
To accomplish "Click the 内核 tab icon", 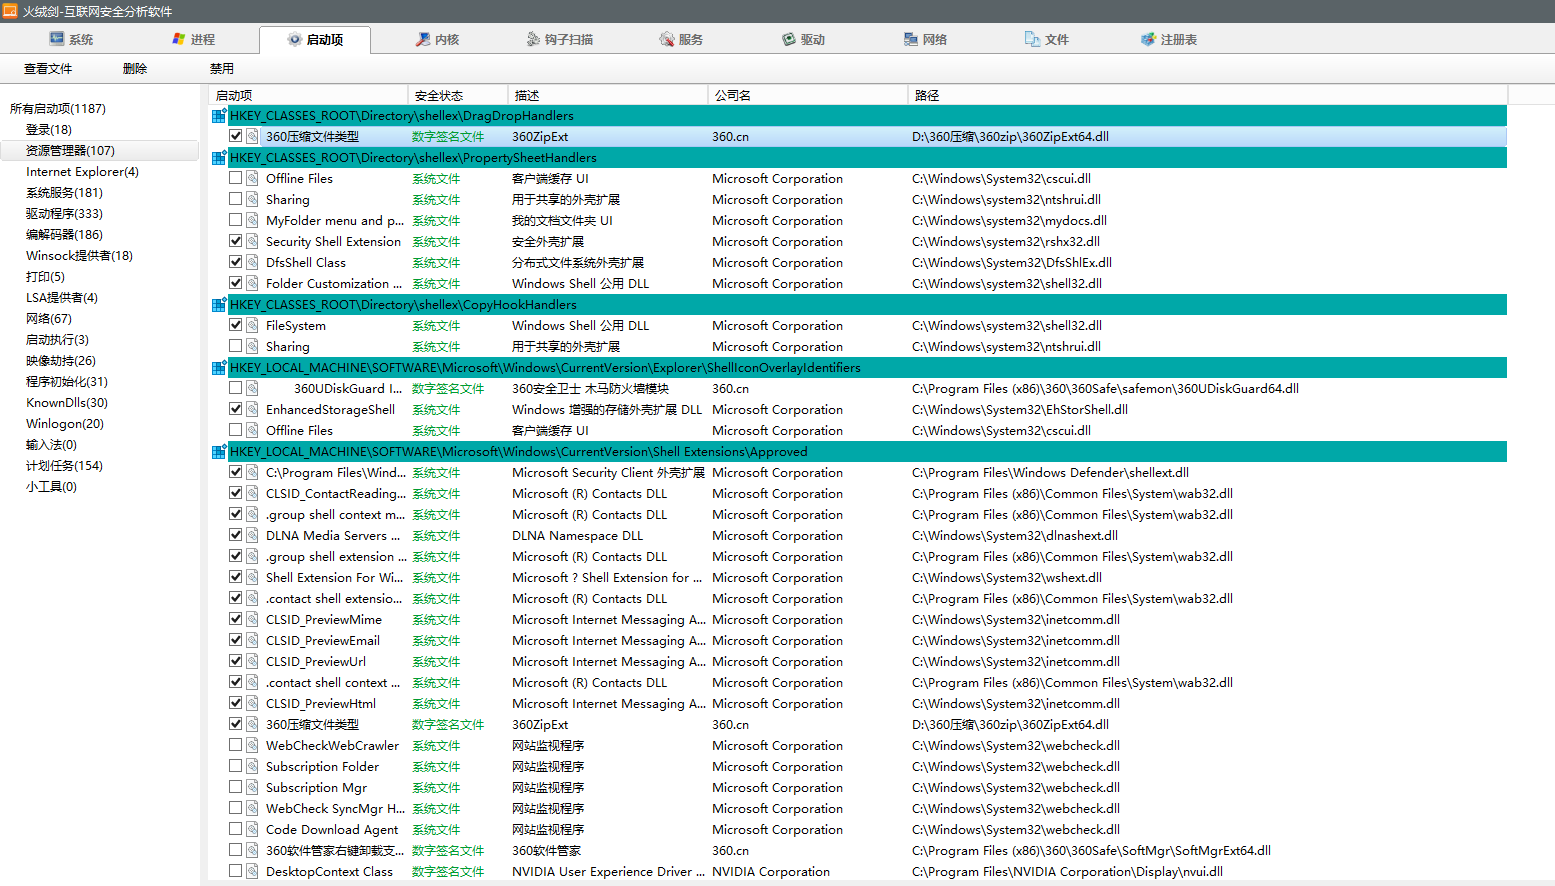I will click(x=424, y=39).
